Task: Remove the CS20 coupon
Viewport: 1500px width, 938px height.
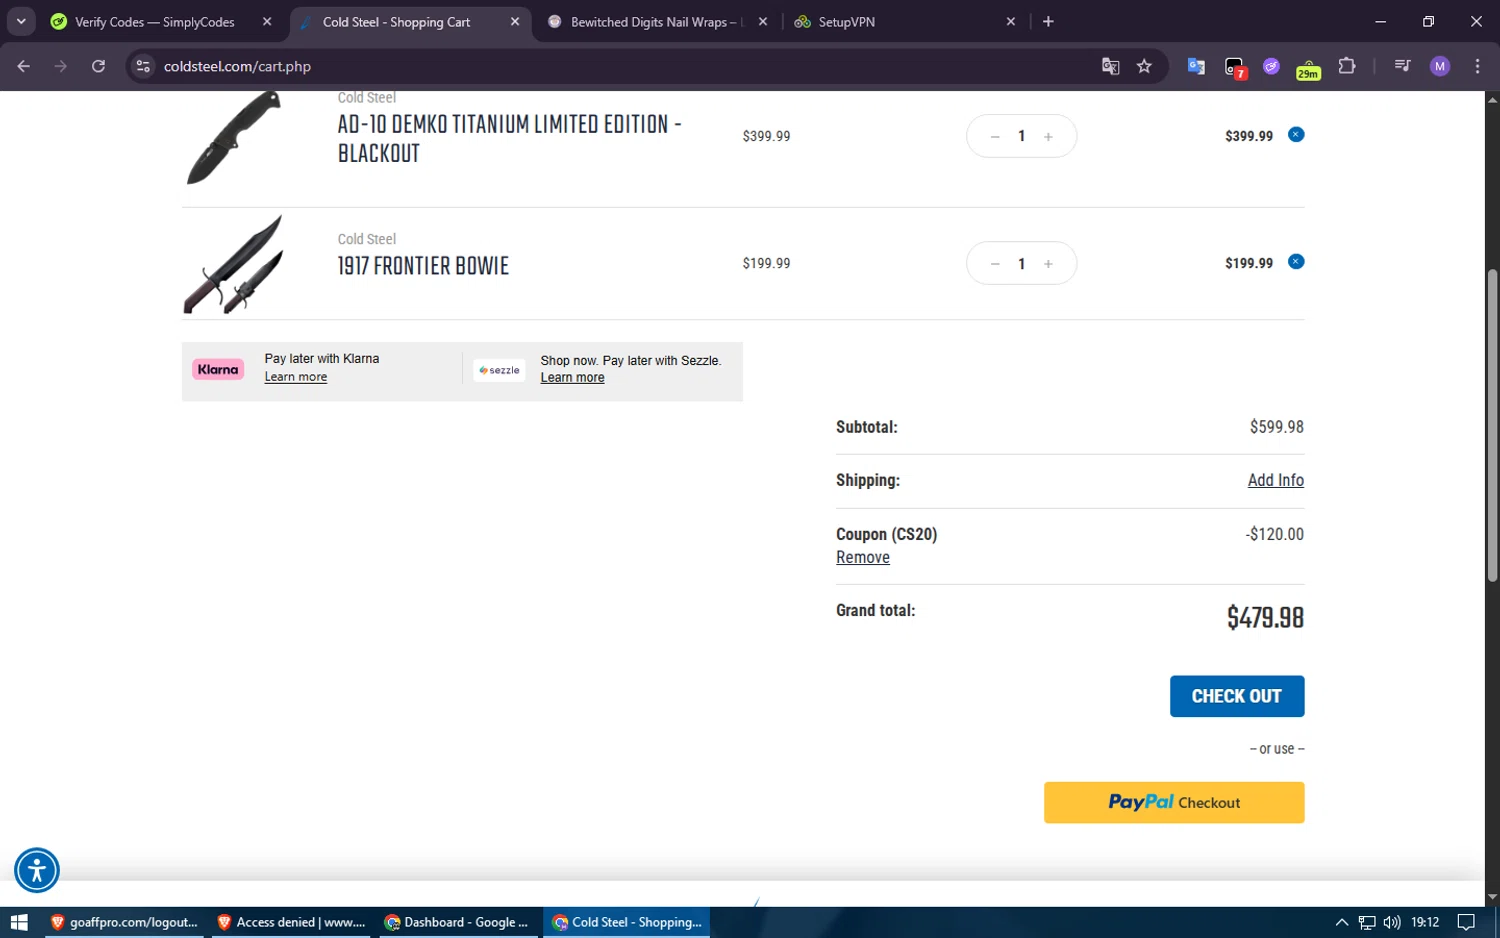Action: click(x=863, y=558)
